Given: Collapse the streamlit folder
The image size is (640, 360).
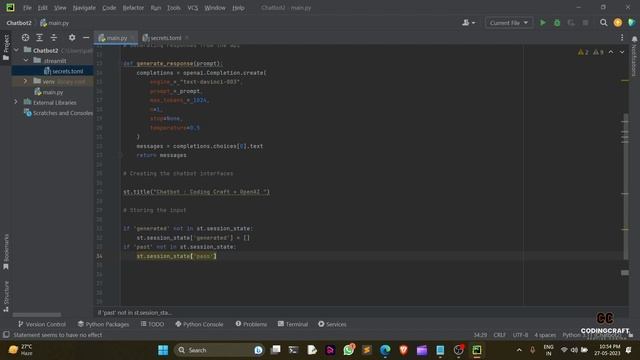Looking at the screenshot, I should point(26,60).
